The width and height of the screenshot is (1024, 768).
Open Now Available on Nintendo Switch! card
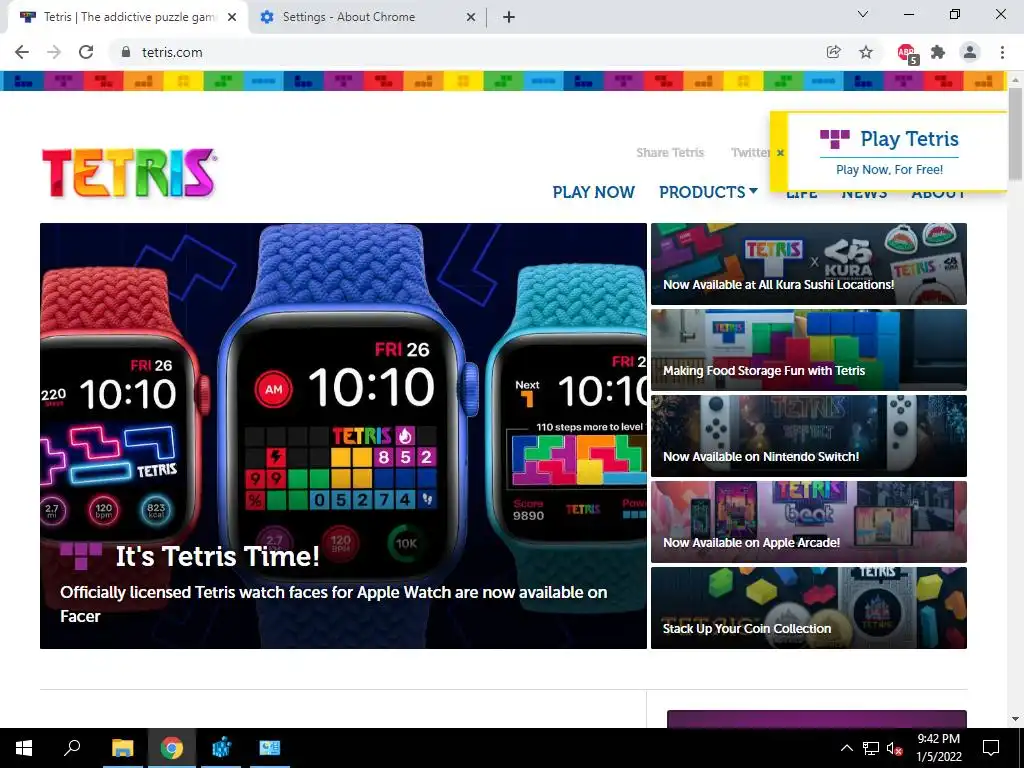(x=808, y=436)
